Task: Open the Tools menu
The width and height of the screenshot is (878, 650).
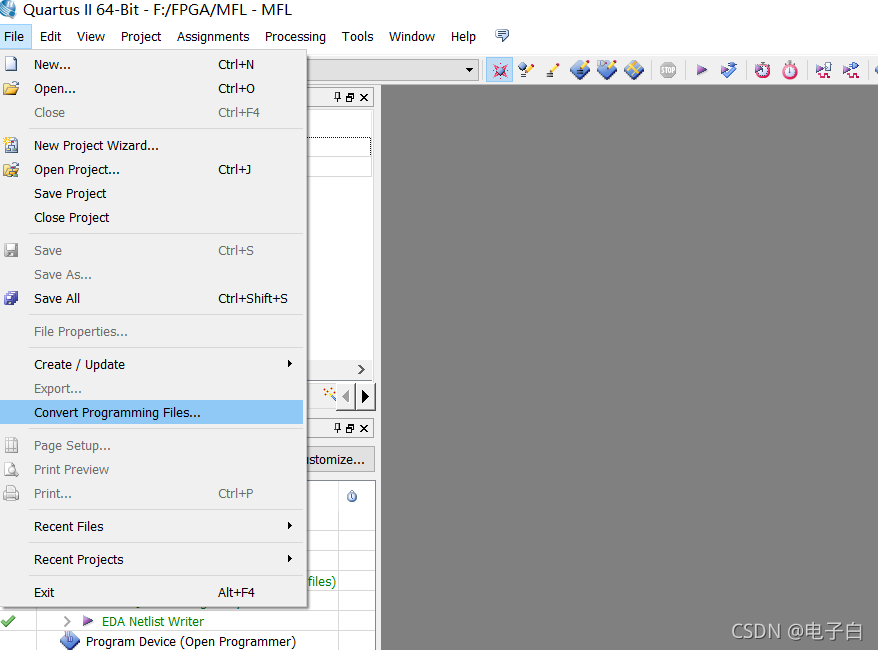Action: [357, 36]
